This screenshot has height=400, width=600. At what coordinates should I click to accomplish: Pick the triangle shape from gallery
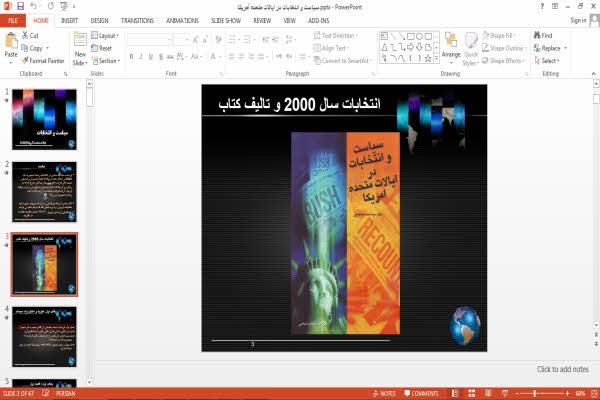[x=384, y=47]
